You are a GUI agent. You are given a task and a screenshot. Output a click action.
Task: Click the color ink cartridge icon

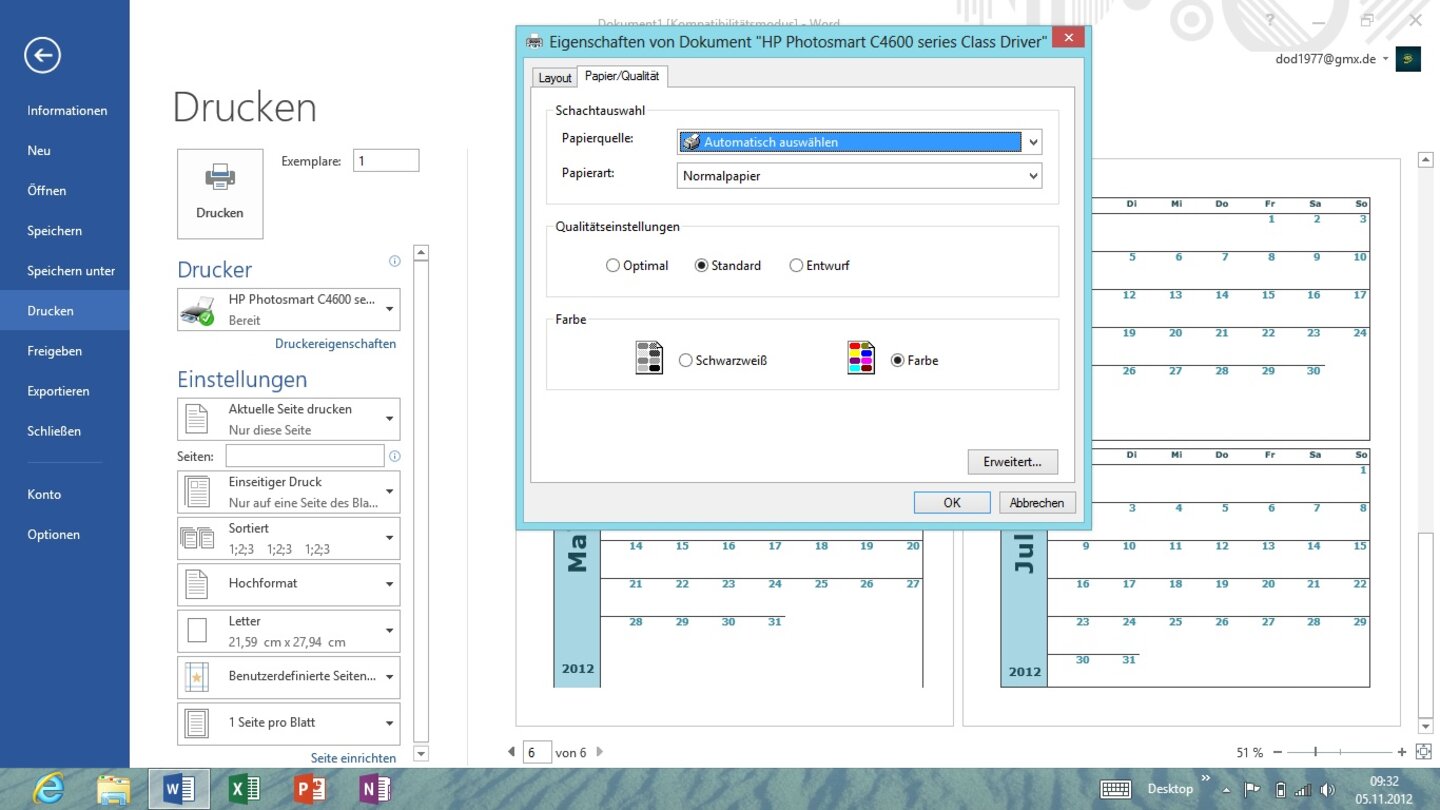pyautogui.click(x=861, y=358)
